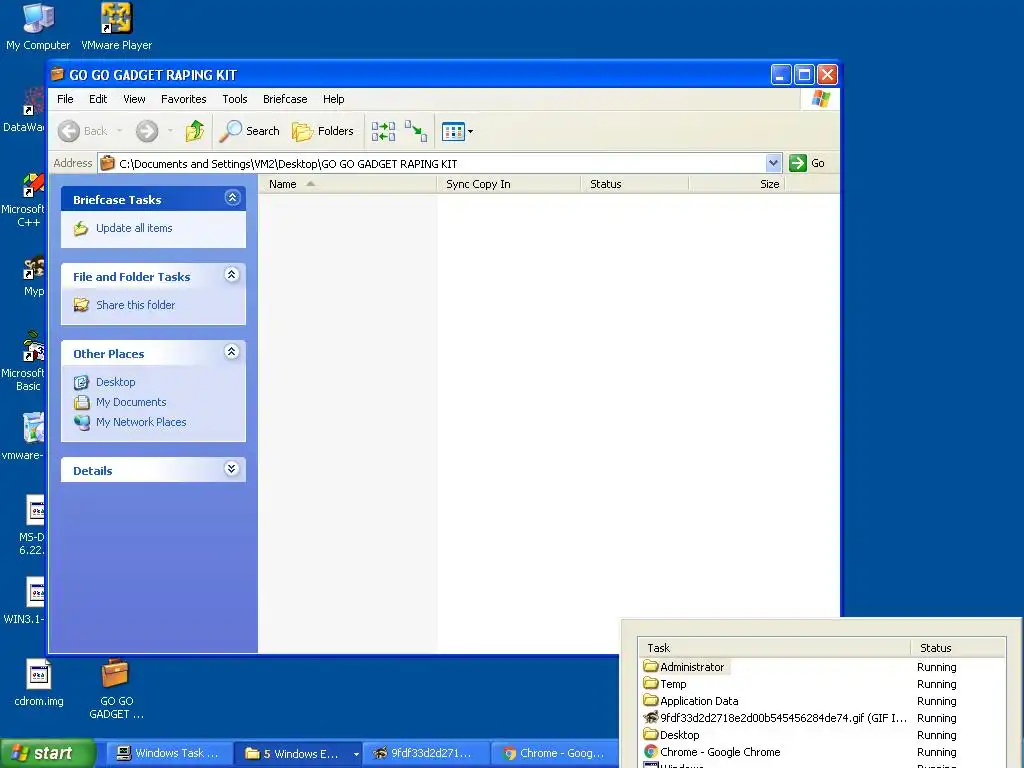1024x768 pixels.
Task: Select Application Data task row
Action: [x=822, y=701]
